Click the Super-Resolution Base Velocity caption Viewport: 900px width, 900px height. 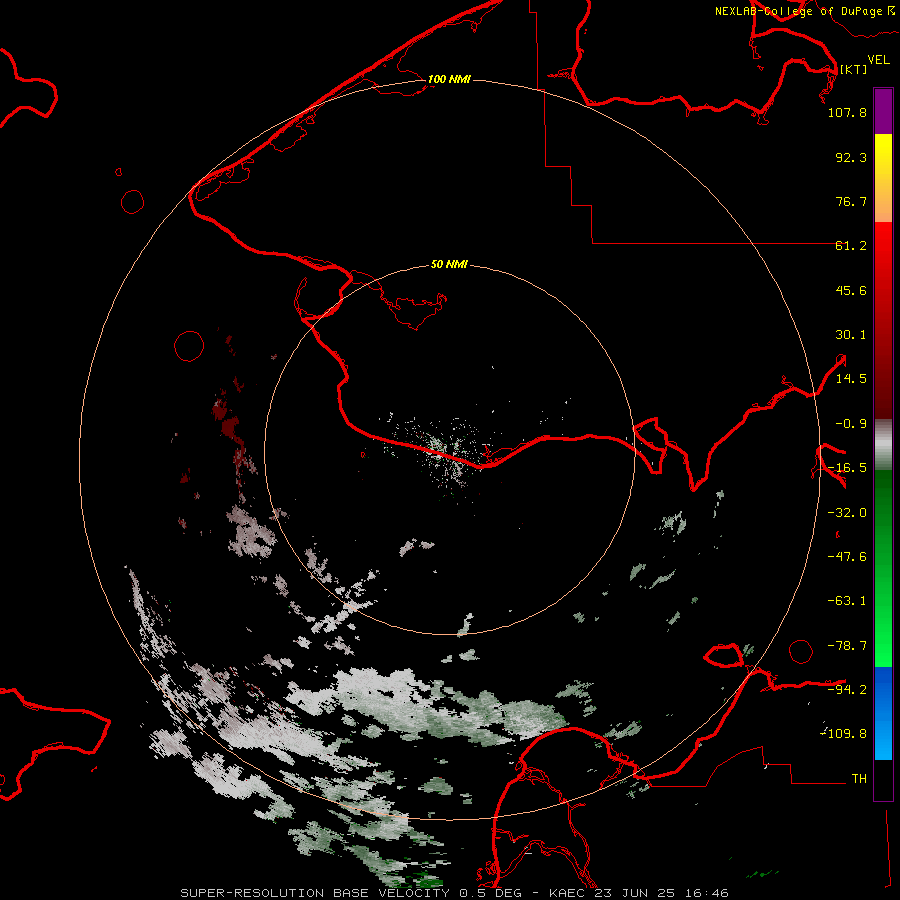pyautogui.click(x=455, y=893)
